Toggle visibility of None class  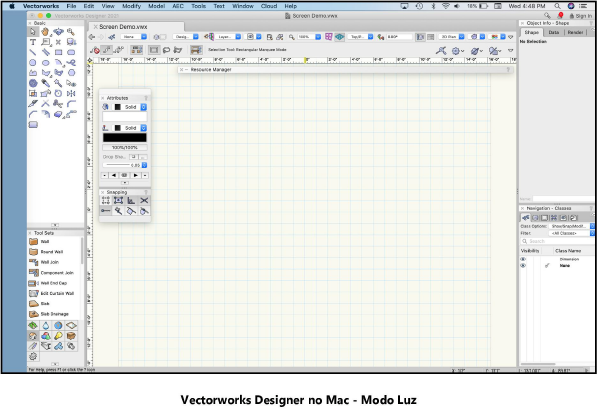tap(523, 266)
